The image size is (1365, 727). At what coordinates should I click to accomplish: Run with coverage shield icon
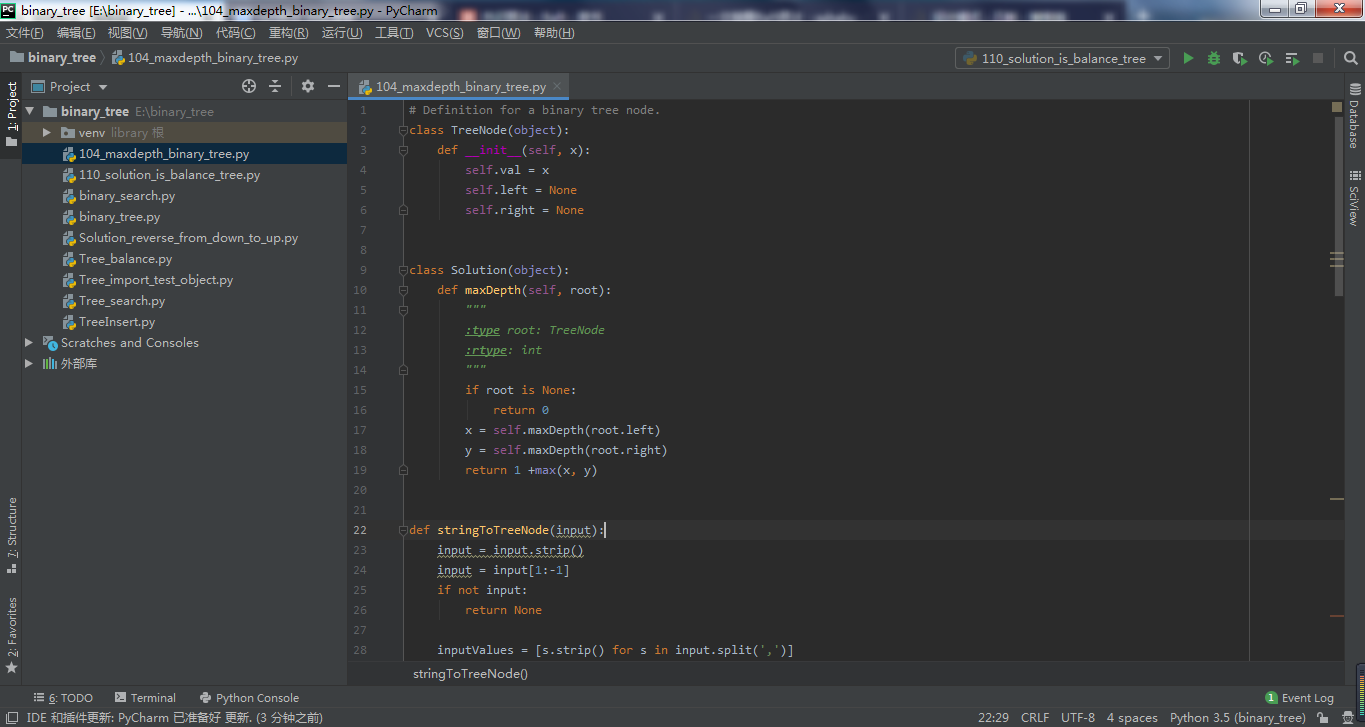(x=1240, y=58)
